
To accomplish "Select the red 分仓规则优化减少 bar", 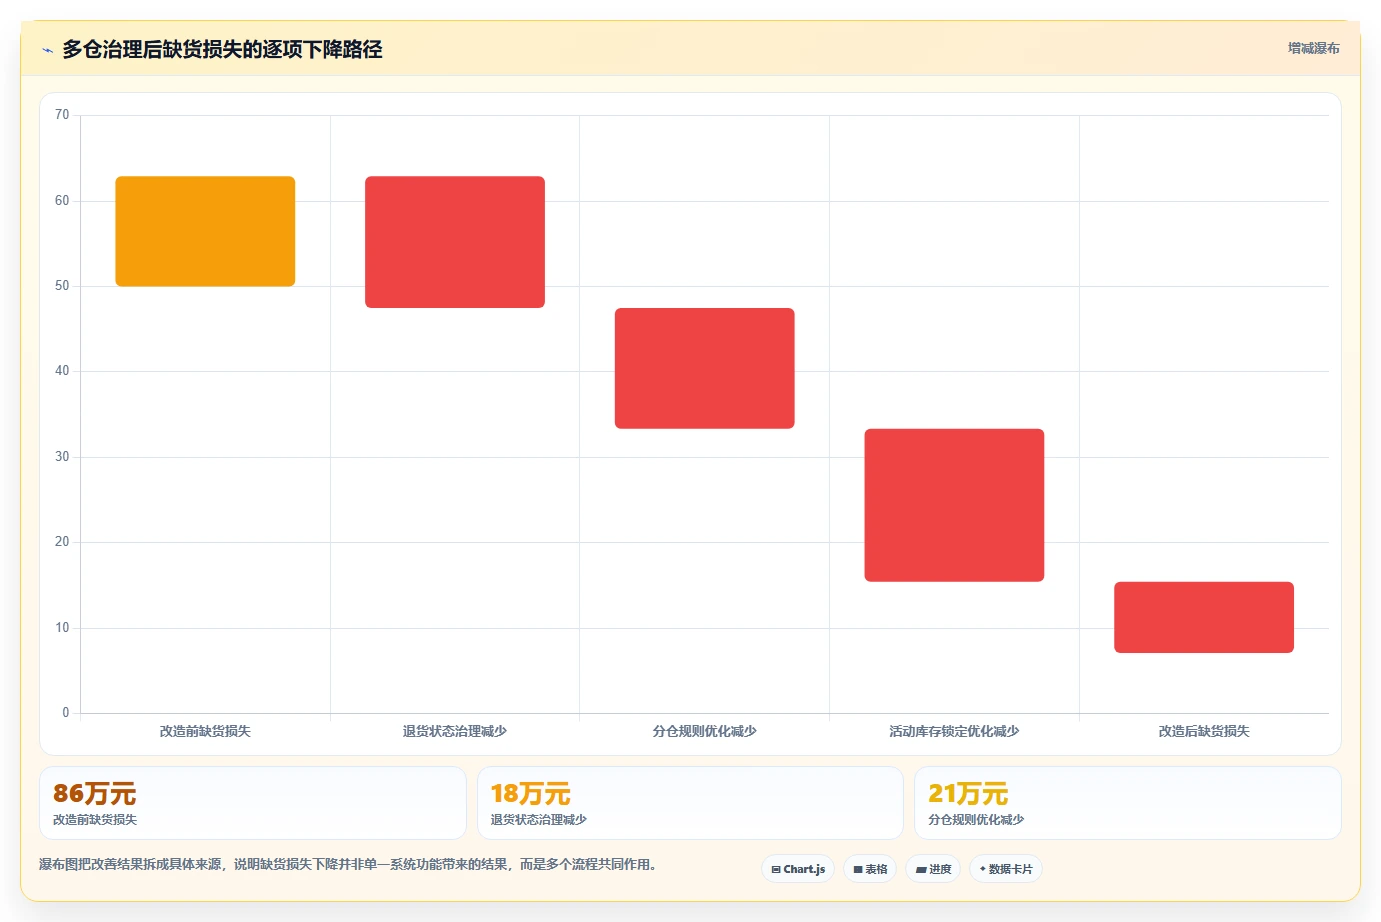I will (x=705, y=368).
